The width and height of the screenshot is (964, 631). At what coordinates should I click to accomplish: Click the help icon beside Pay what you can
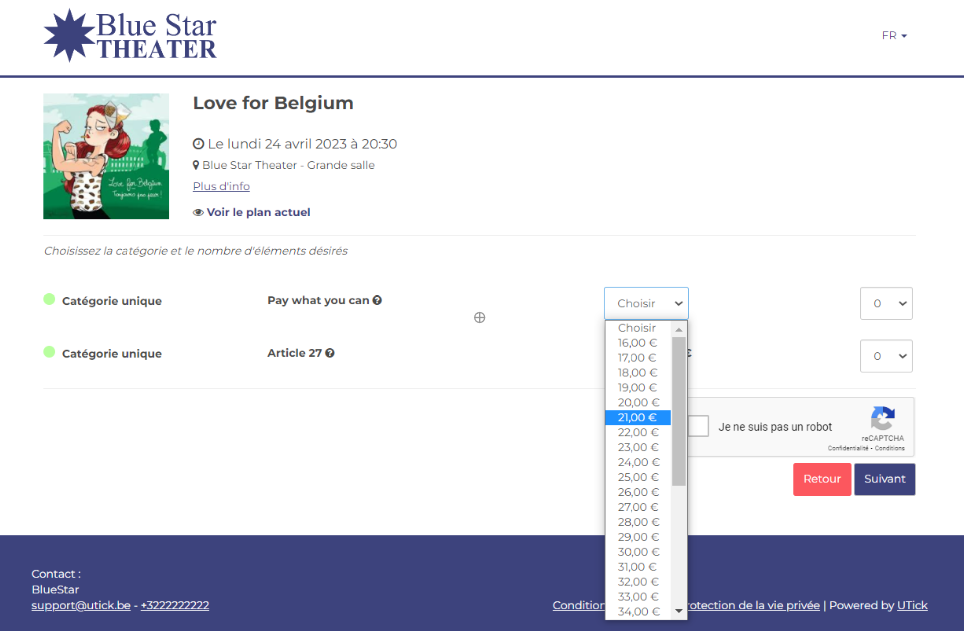[x=377, y=300]
